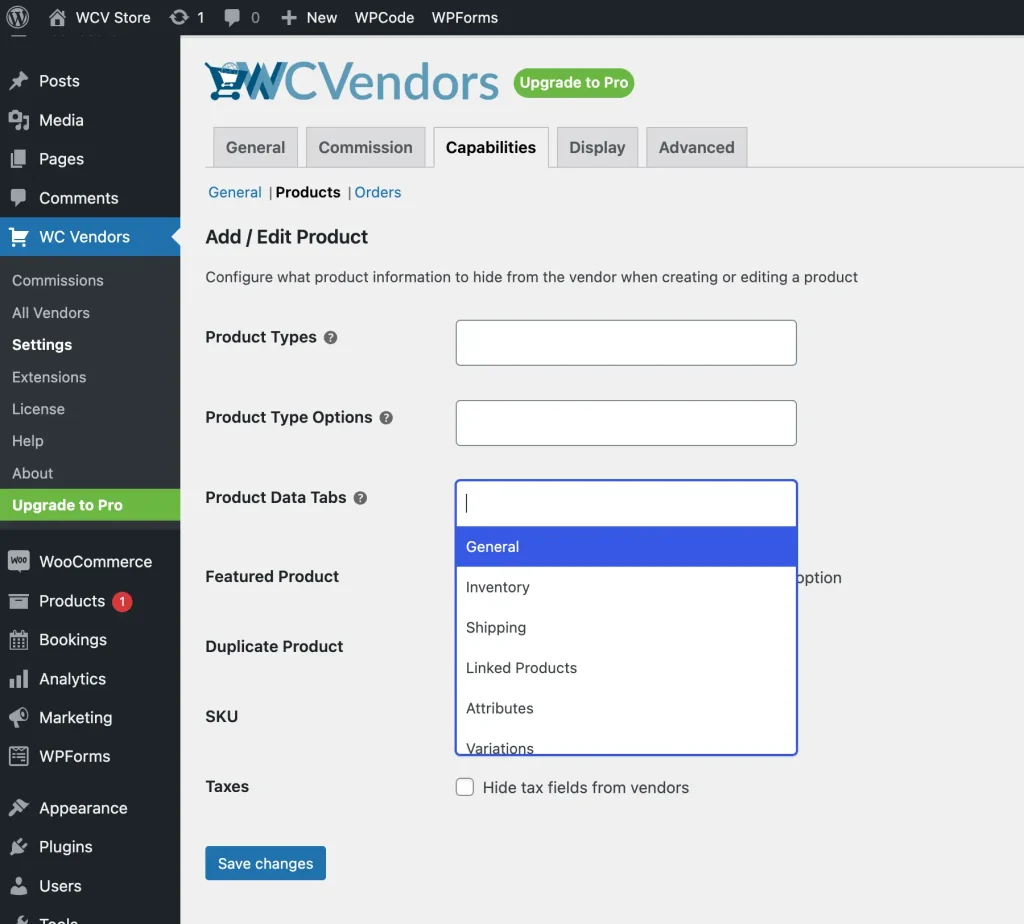Choose Inventory in the dropdown list
Viewport: 1024px width, 924px height.
(626, 587)
